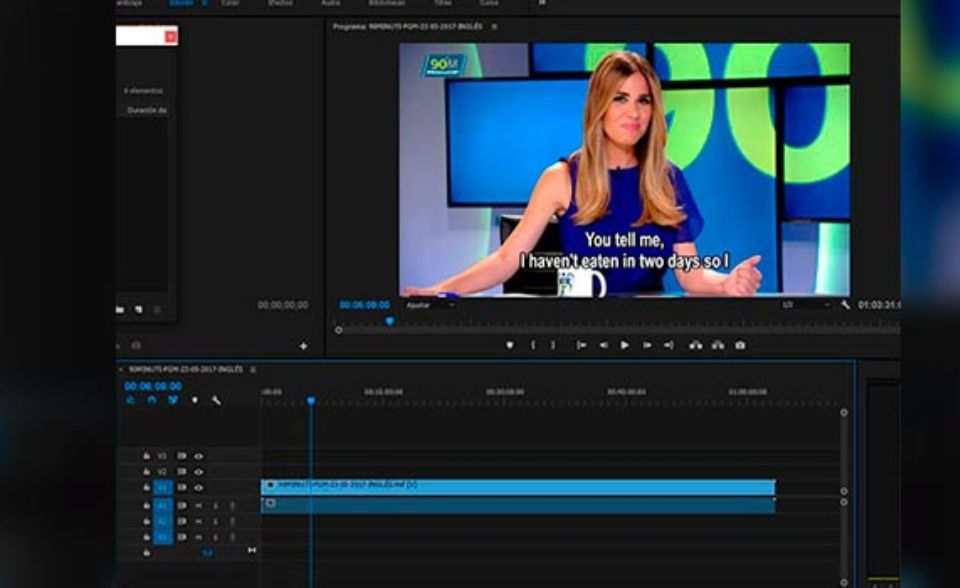Click the red close button in project panel
Screen dimensions: 960x588
point(170,37)
